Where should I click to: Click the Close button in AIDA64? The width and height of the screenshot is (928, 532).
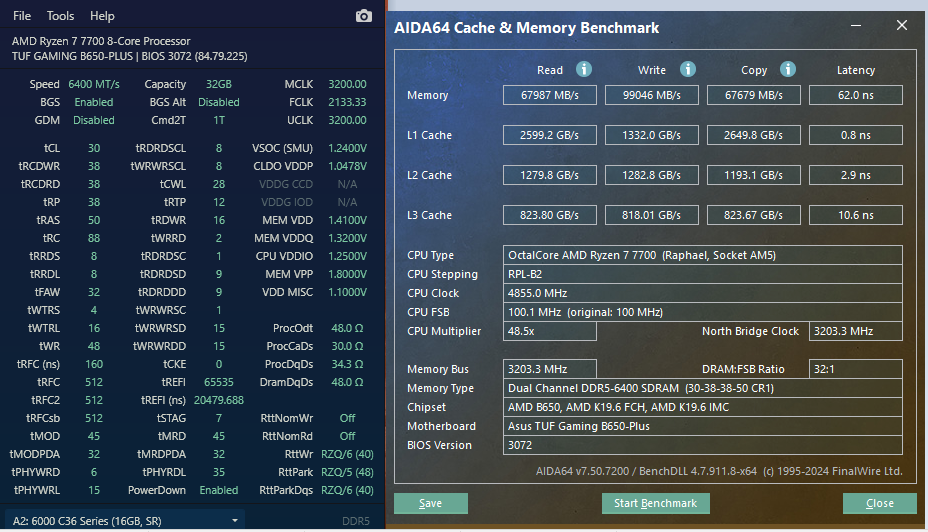[879, 503]
